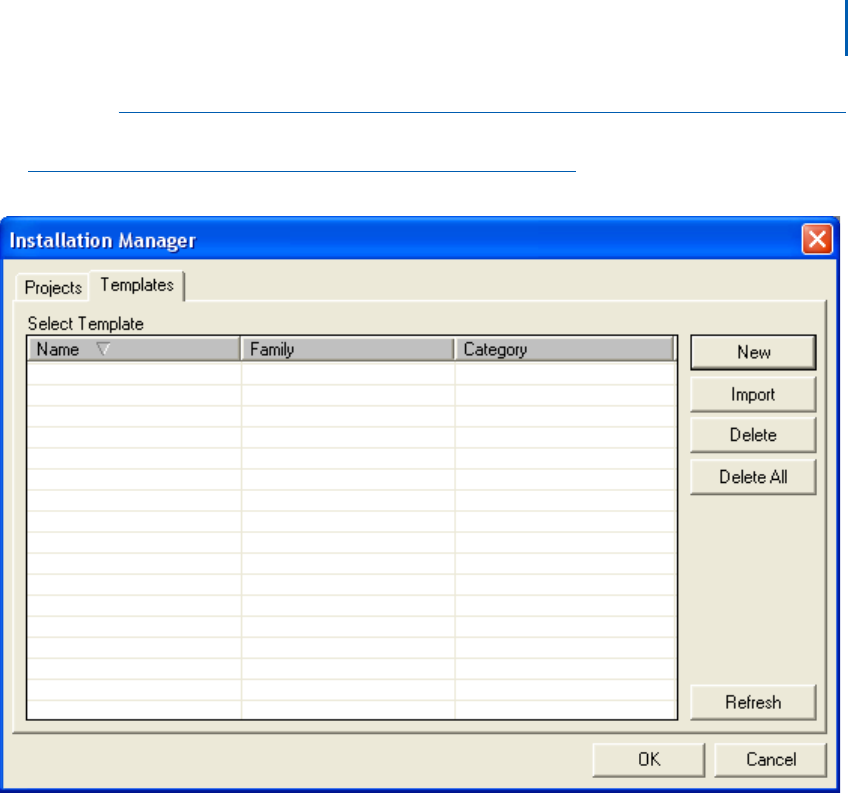Select first empty row in Name column
The height and width of the screenshot is (793, 848).
coord(133,373)
